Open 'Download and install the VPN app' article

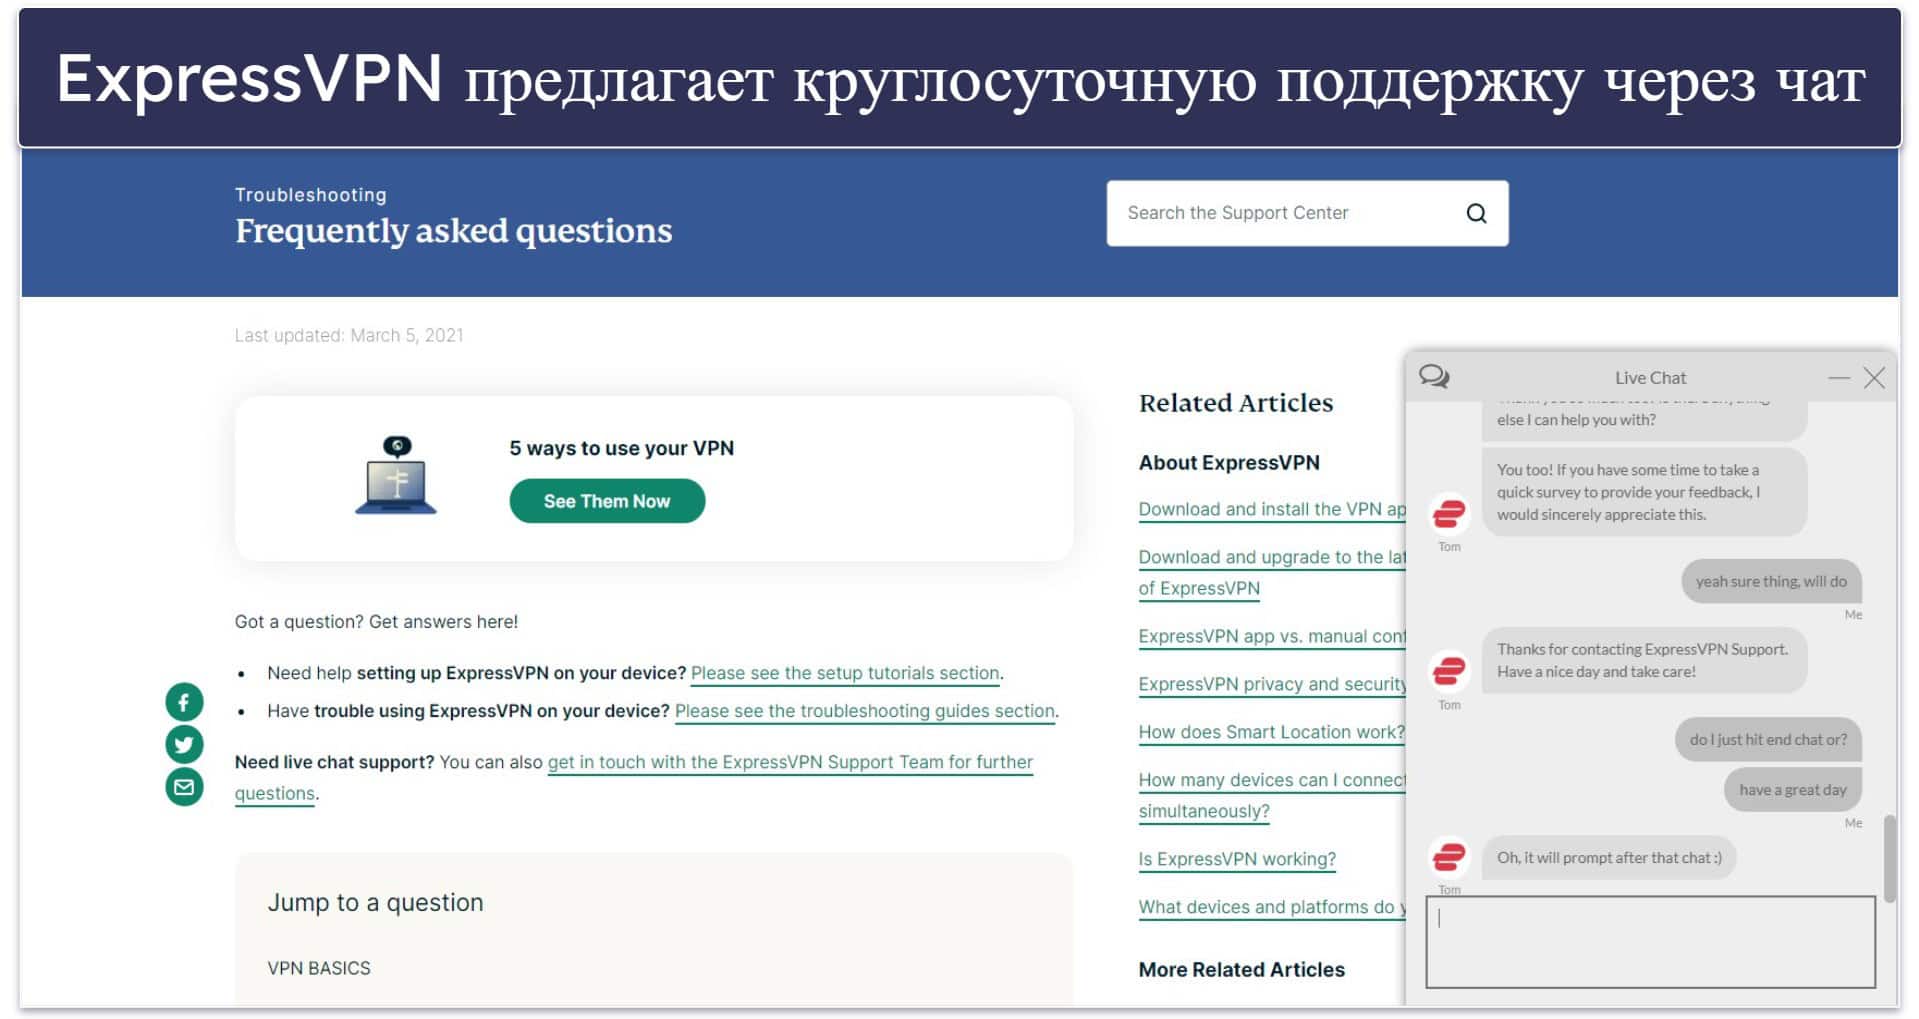pos(1272,509)
